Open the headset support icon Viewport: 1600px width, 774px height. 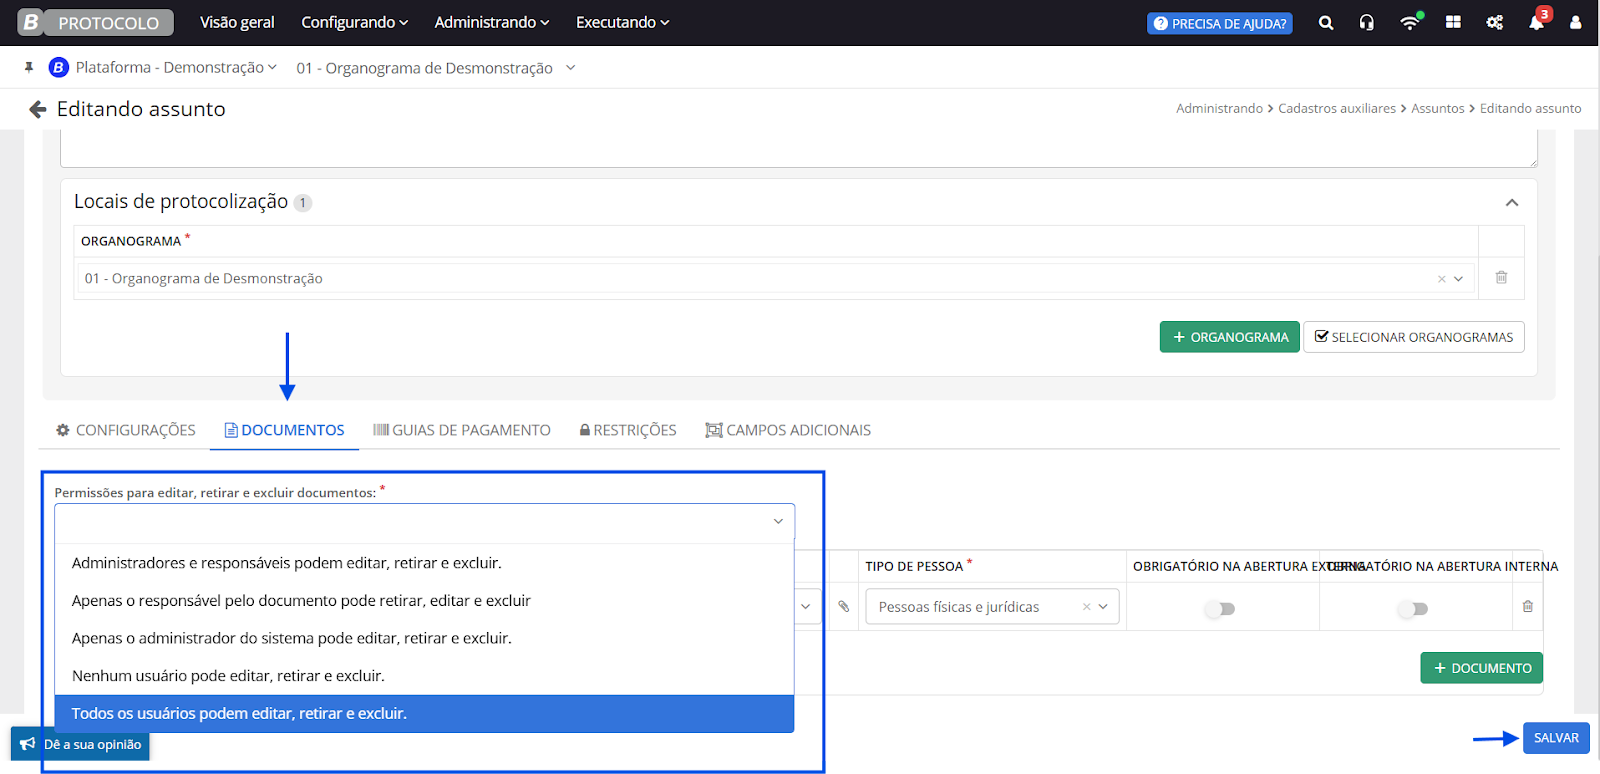(1366, 23)
